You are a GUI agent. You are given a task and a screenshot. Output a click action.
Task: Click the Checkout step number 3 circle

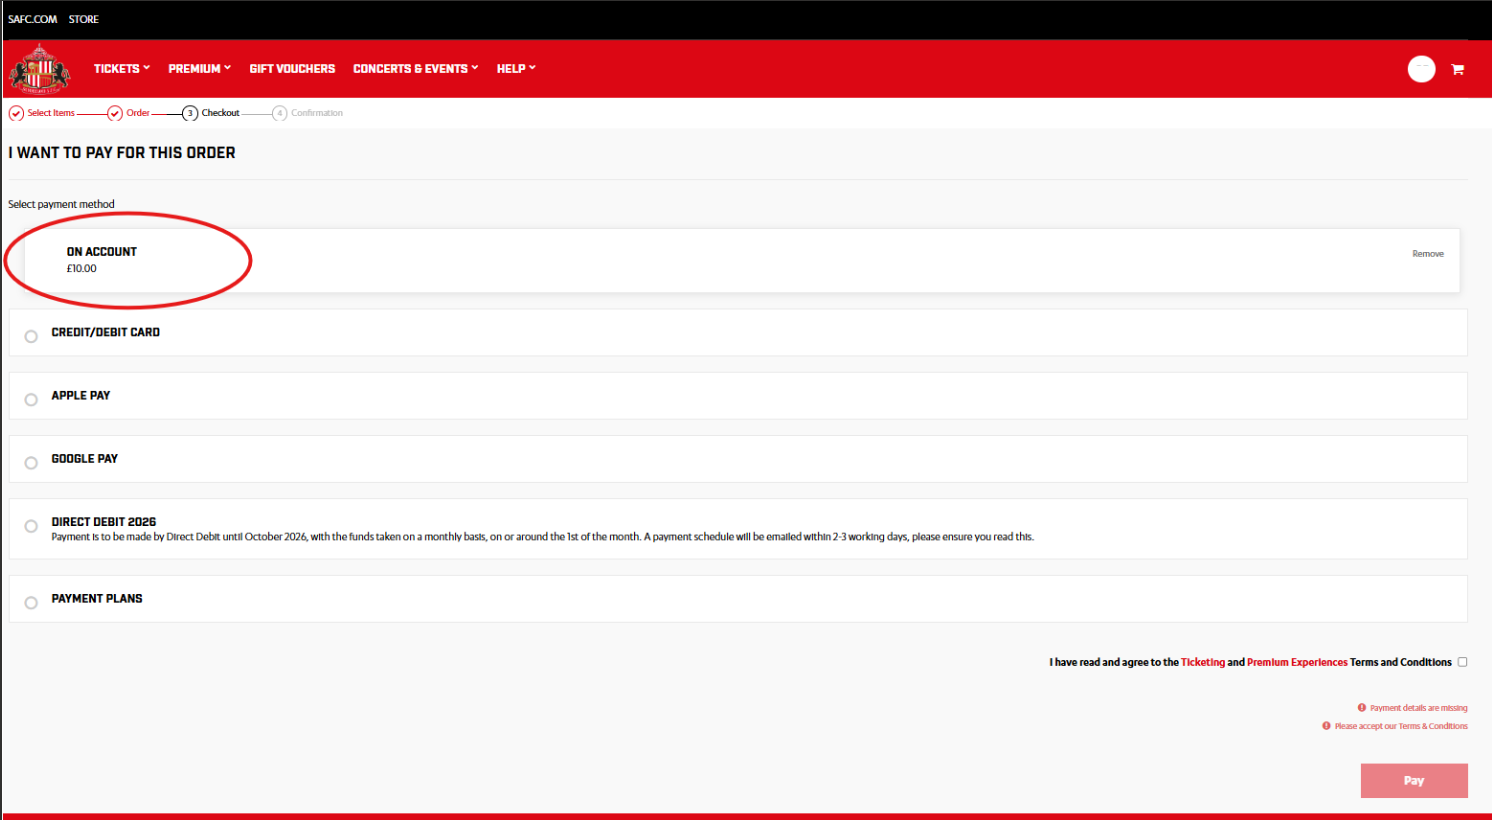tap(190, 114)
